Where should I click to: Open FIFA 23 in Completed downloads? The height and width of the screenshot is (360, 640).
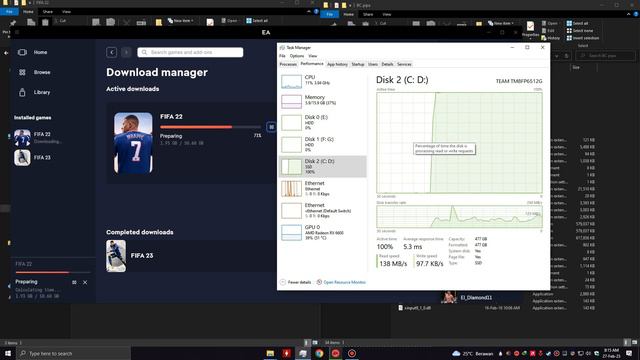[142, 256]
